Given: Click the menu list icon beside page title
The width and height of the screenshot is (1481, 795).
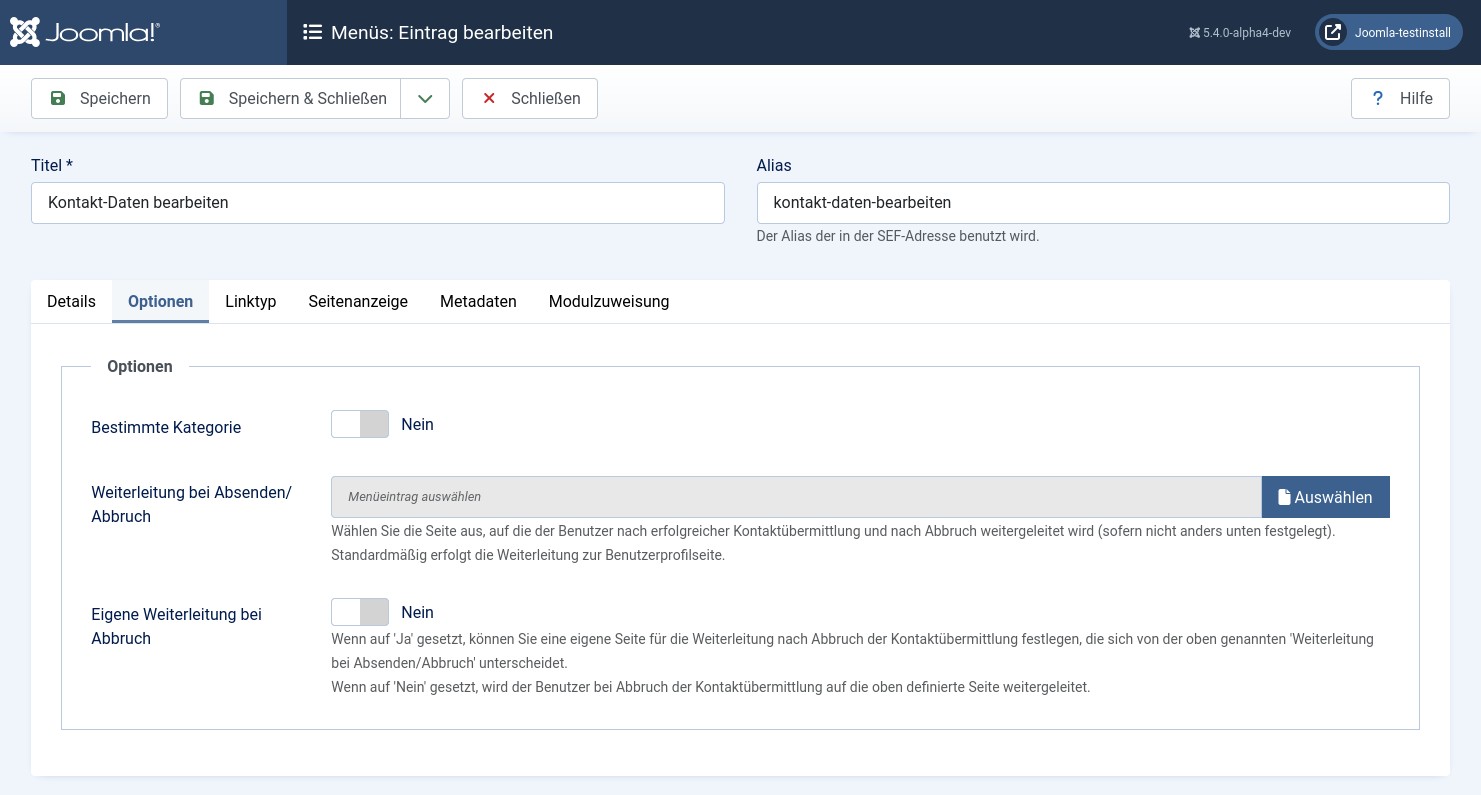Looking at the screenshot, I should [312, 33].
